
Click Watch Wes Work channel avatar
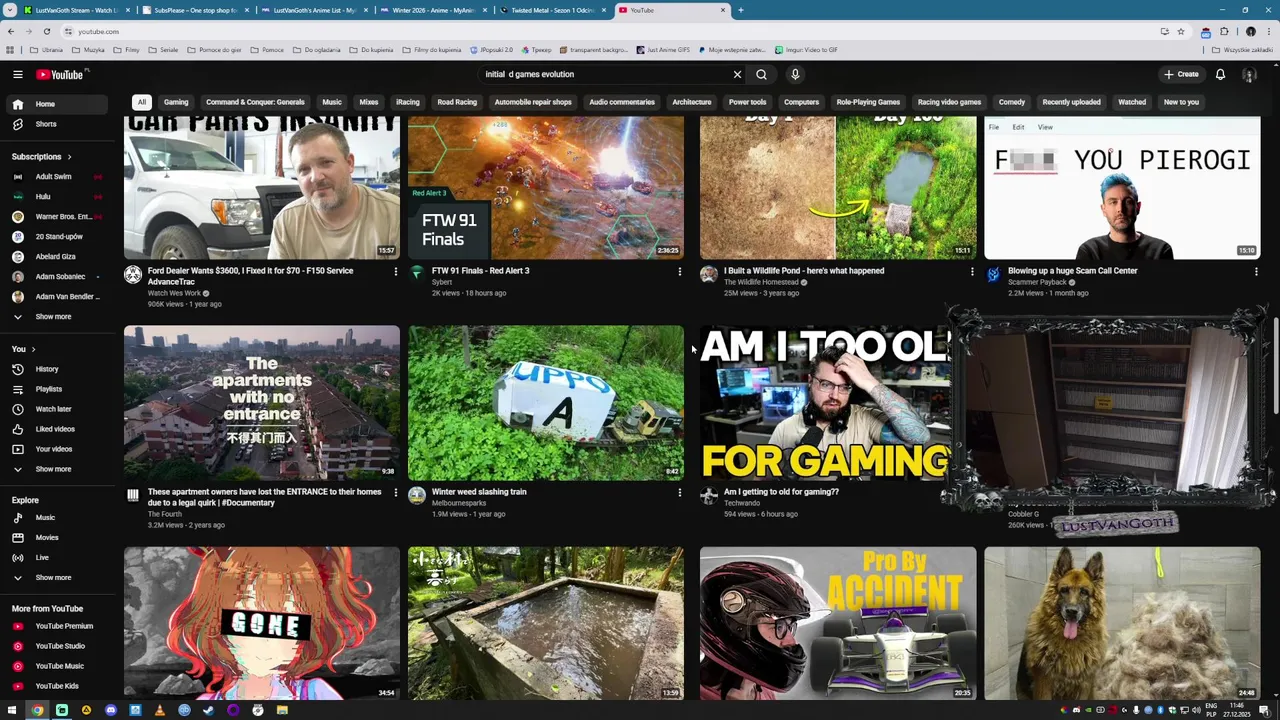pyautogui.click(x=133, y=274)
